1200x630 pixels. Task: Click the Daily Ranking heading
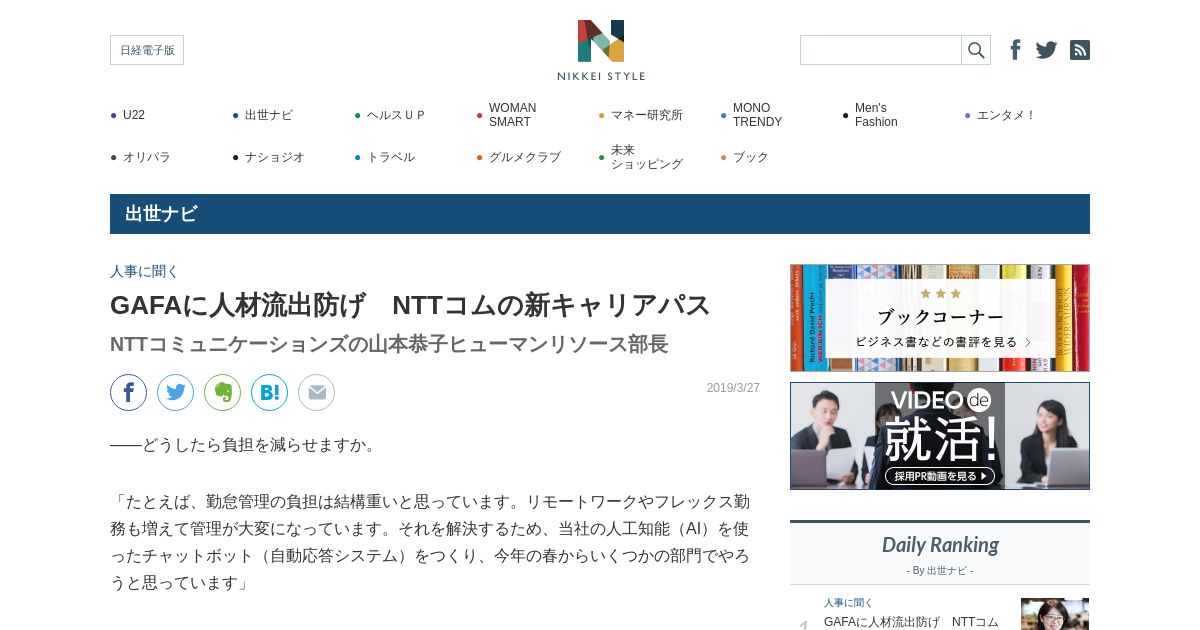tap(940, 545)
